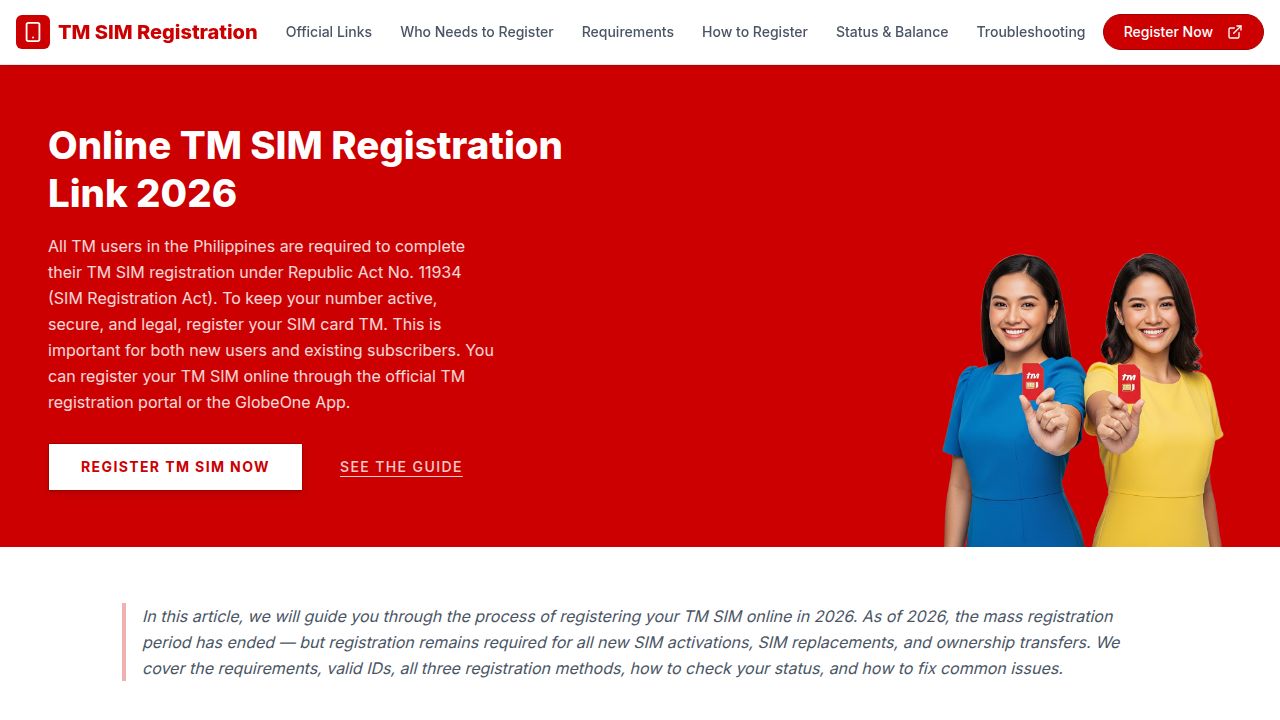
Task: Follow the SEE THE GUIDE link
Action: pos(401,467)
